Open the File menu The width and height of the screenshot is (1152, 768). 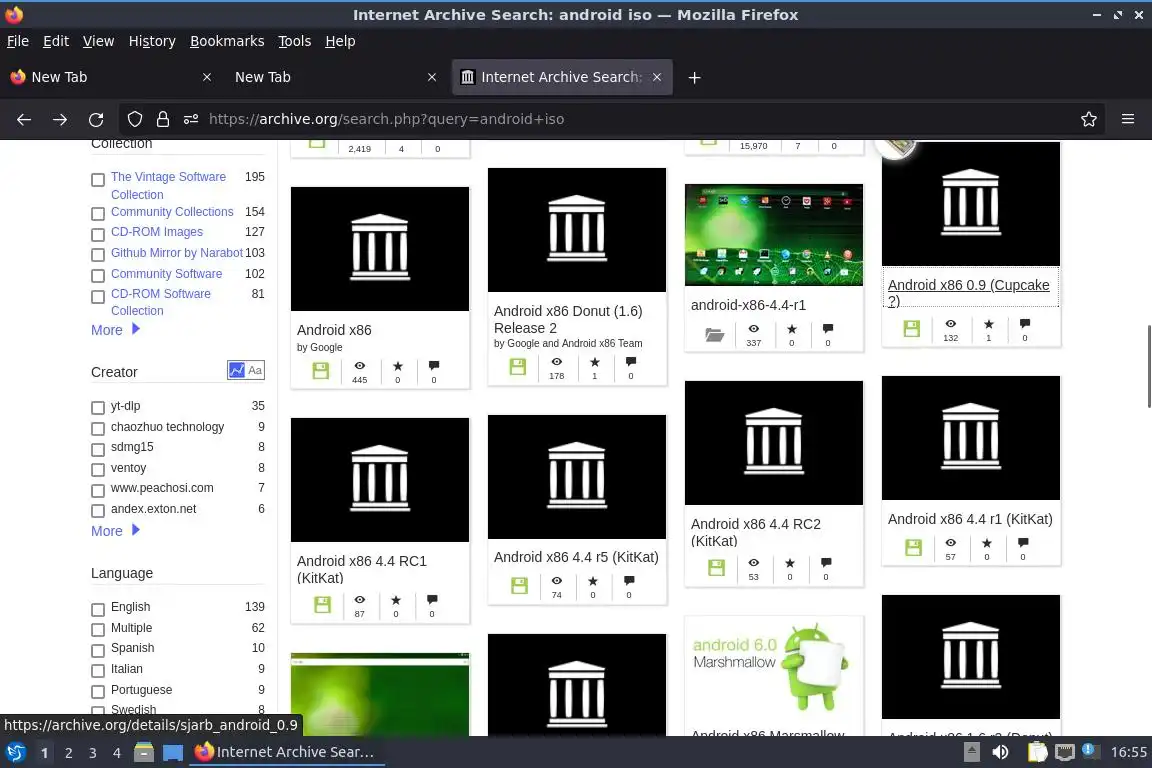pos(18,41)
